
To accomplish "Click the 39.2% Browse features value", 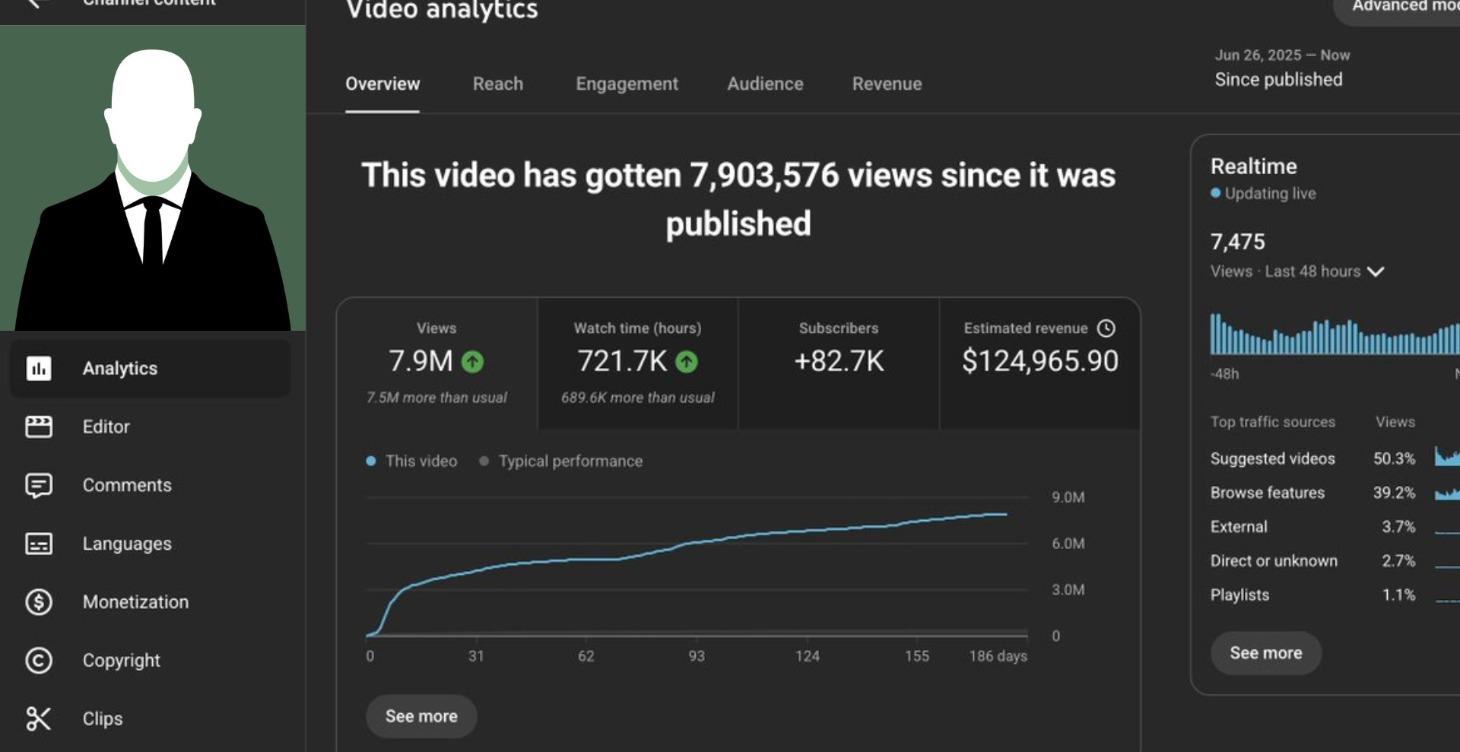I will (1395, 493).
